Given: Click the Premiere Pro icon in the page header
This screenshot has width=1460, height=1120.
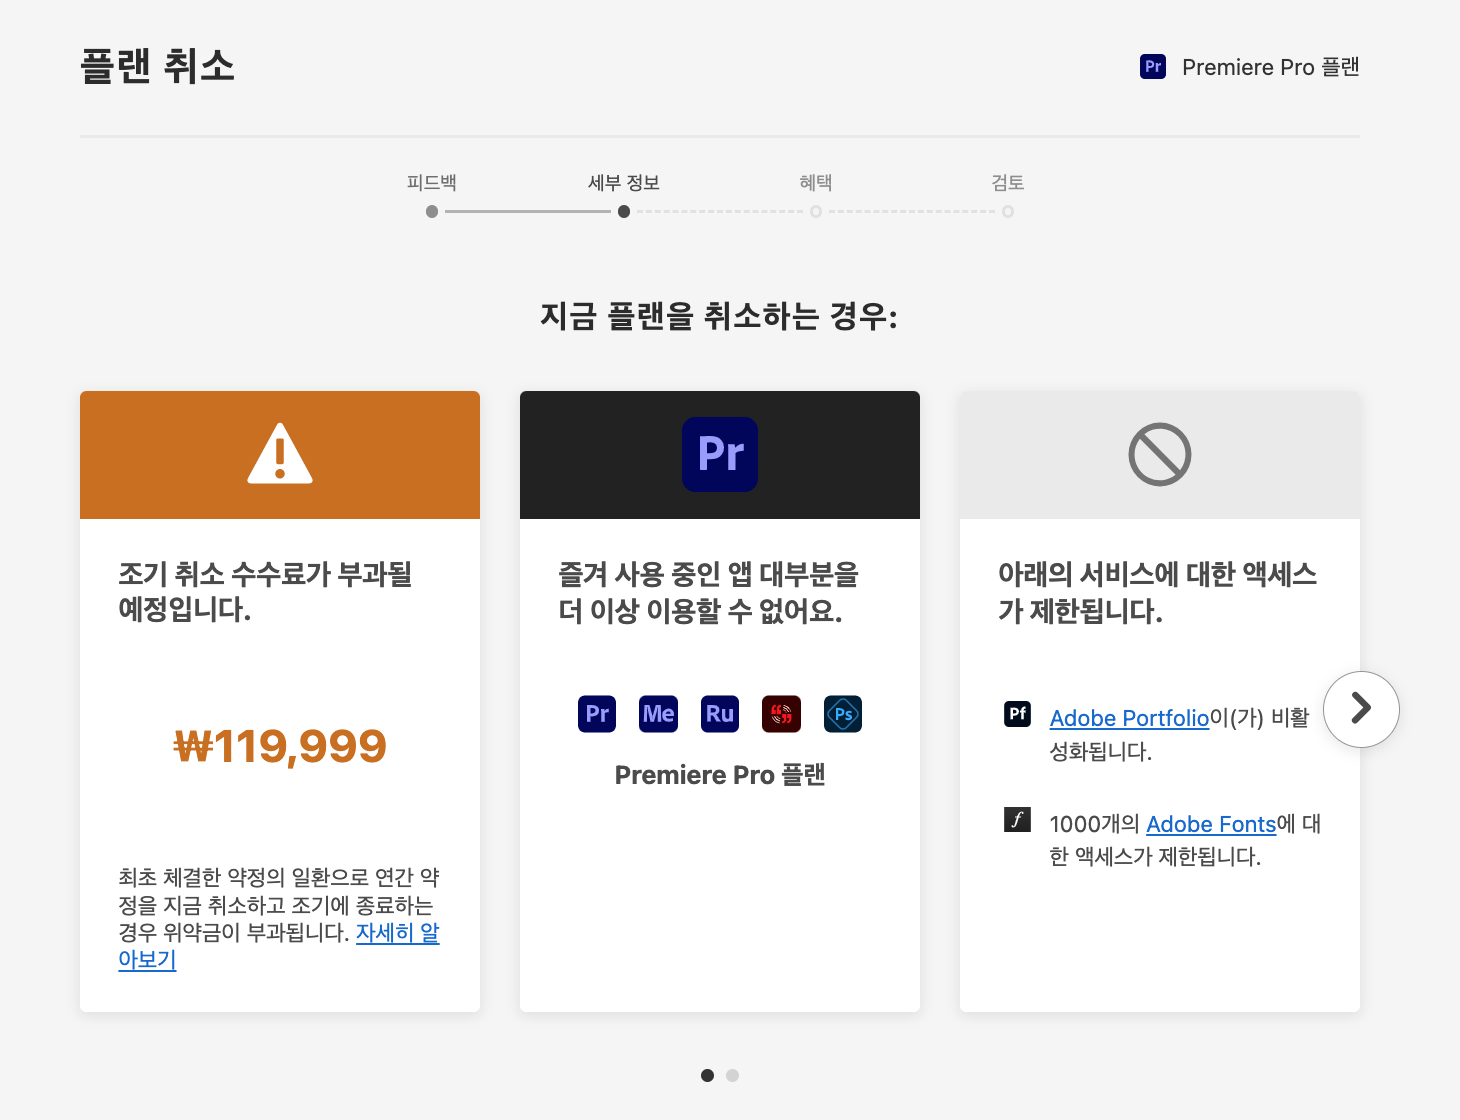Looking at the screenshot, I should pyautogui.click(x=1153, y=67).
